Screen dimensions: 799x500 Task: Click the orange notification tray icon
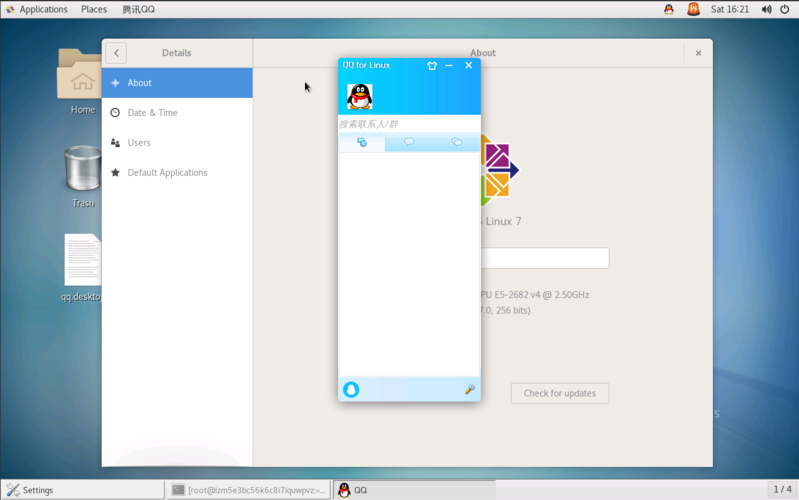click(x=693, y=9)
